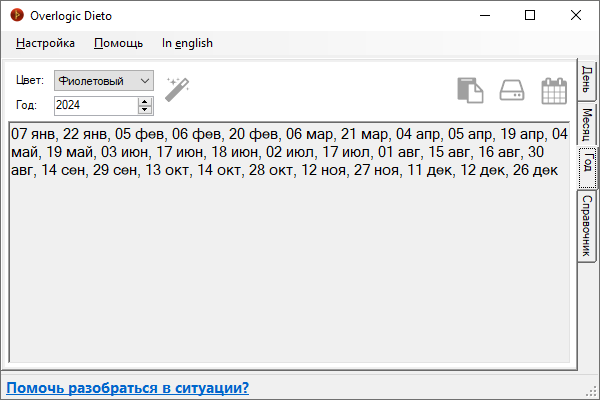Image resolution: width=600 pixels, height=400 pixels.
Task: Click the copy to clipboard icon
Action: tap(470, 90)
